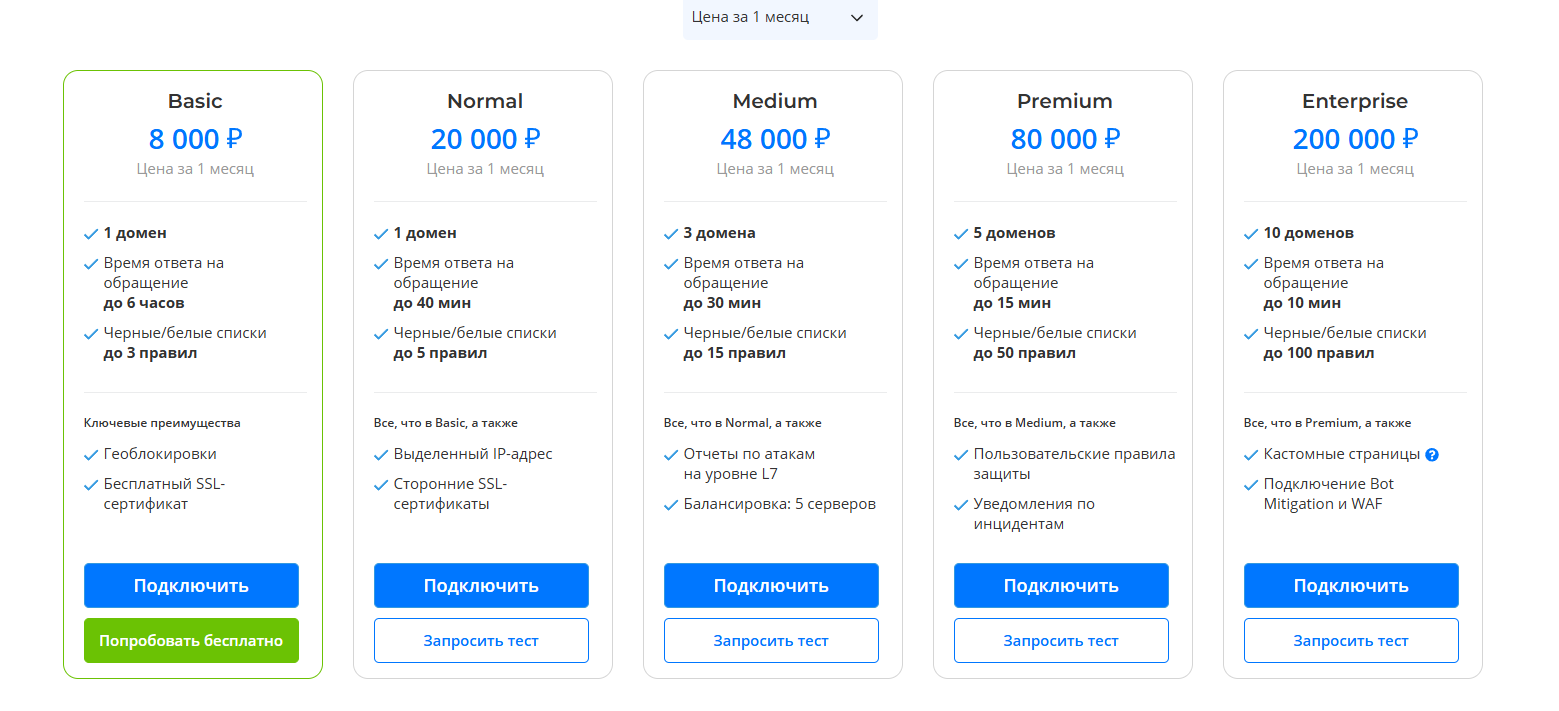The width and height of the screenshot is (1559, 711).
Task: Click the checkmark beside Уведомления по инцидентам
Action: (961, 505)
